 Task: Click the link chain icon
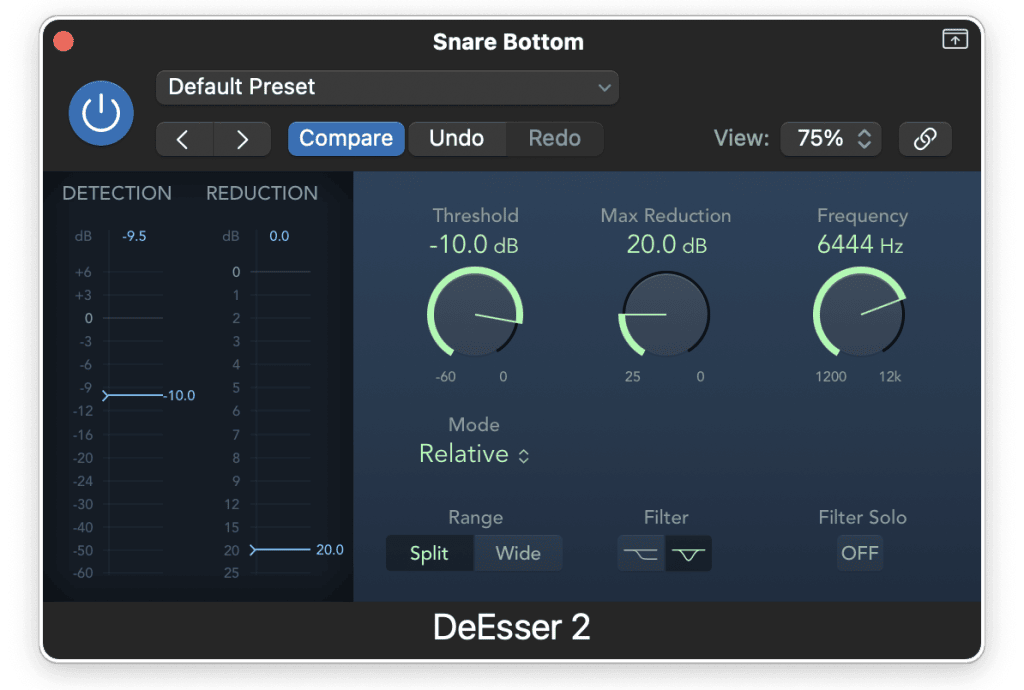(925, 139)
